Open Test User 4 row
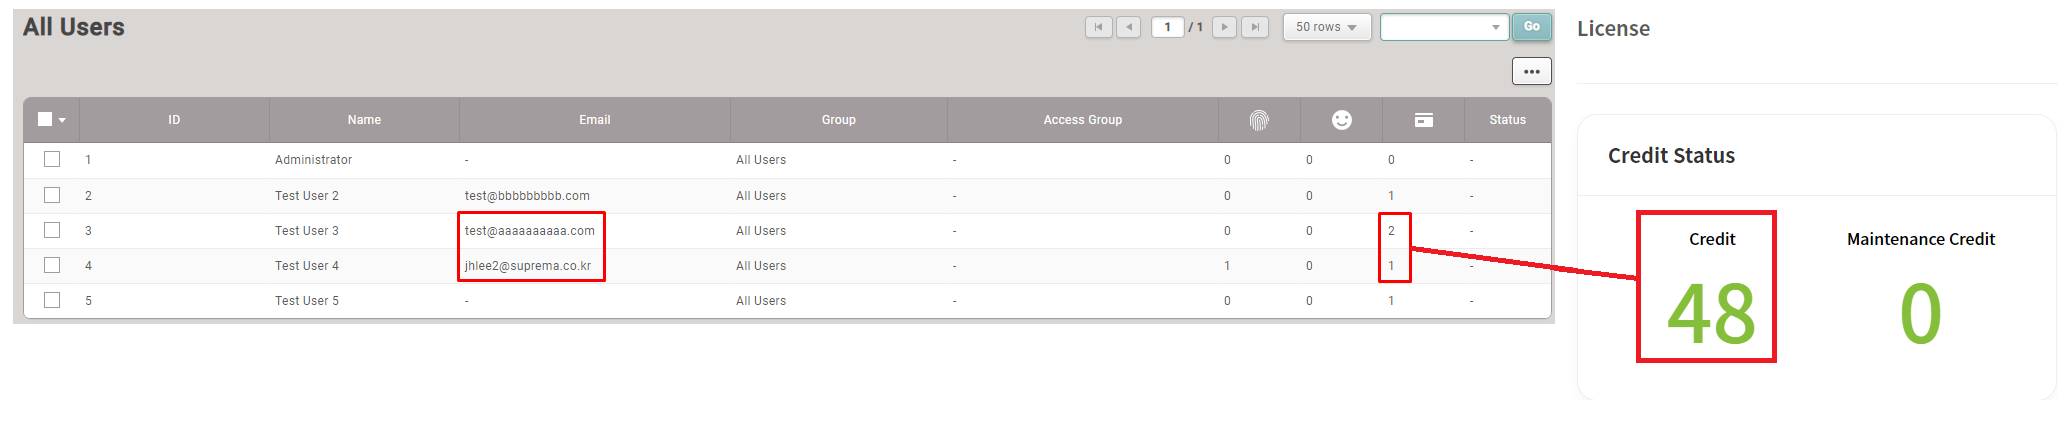This screenshot has height=433, width=2071. pyautogui.click(x=307, y=266)
